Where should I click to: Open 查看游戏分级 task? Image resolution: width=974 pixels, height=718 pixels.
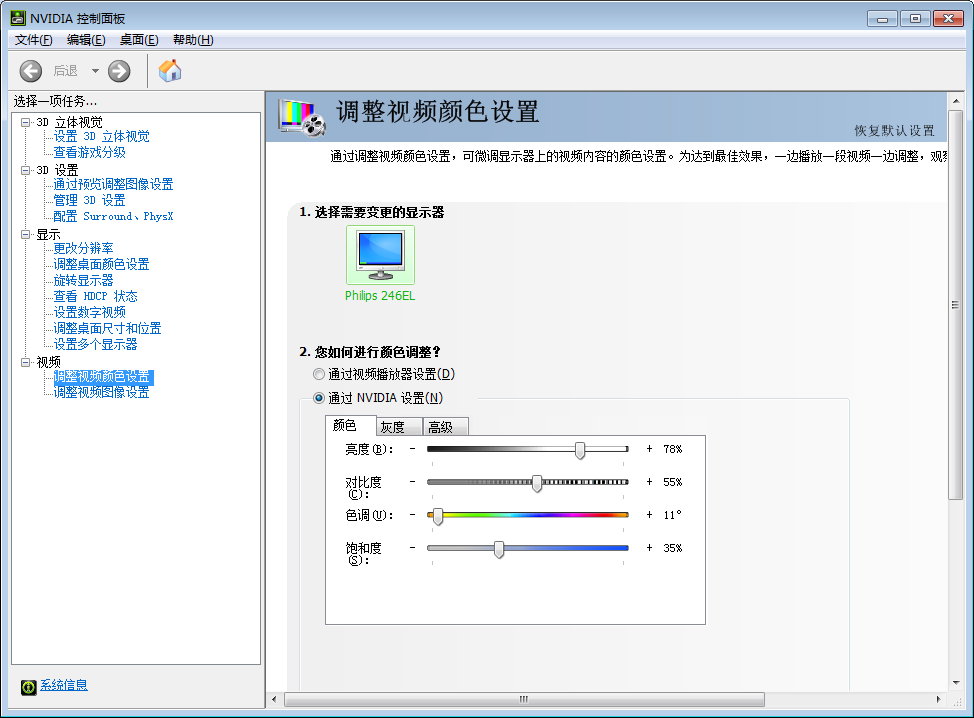[x=89, y=152]
